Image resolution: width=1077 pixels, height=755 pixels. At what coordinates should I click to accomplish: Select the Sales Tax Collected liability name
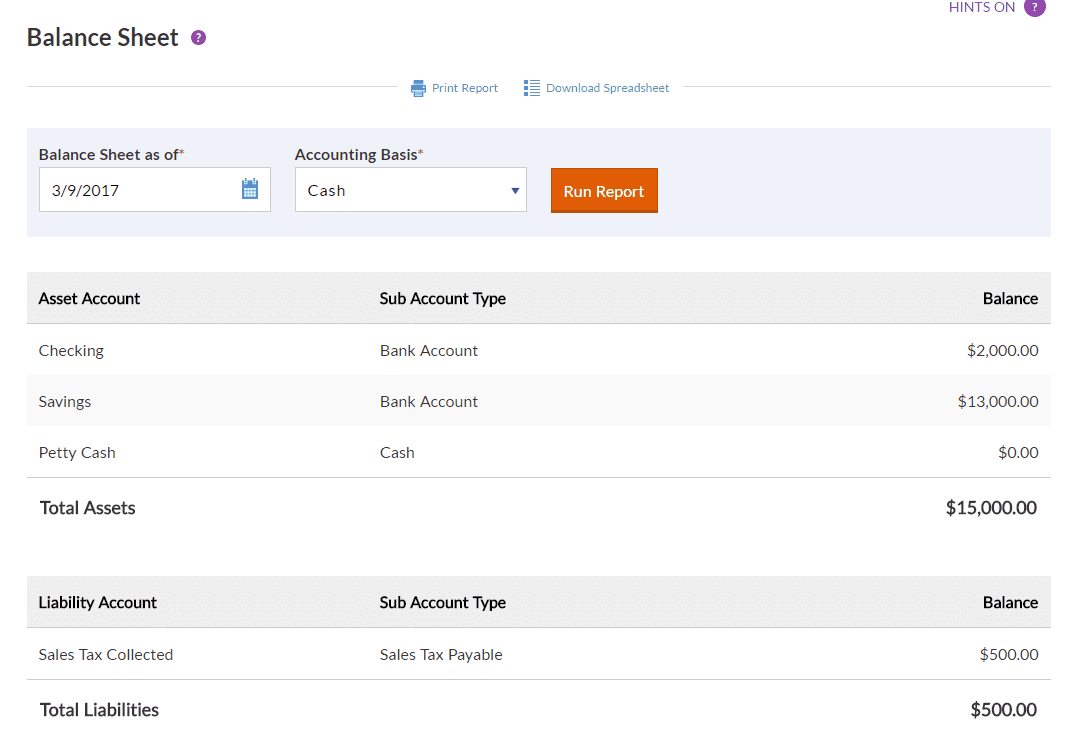(x=106, y=655)
